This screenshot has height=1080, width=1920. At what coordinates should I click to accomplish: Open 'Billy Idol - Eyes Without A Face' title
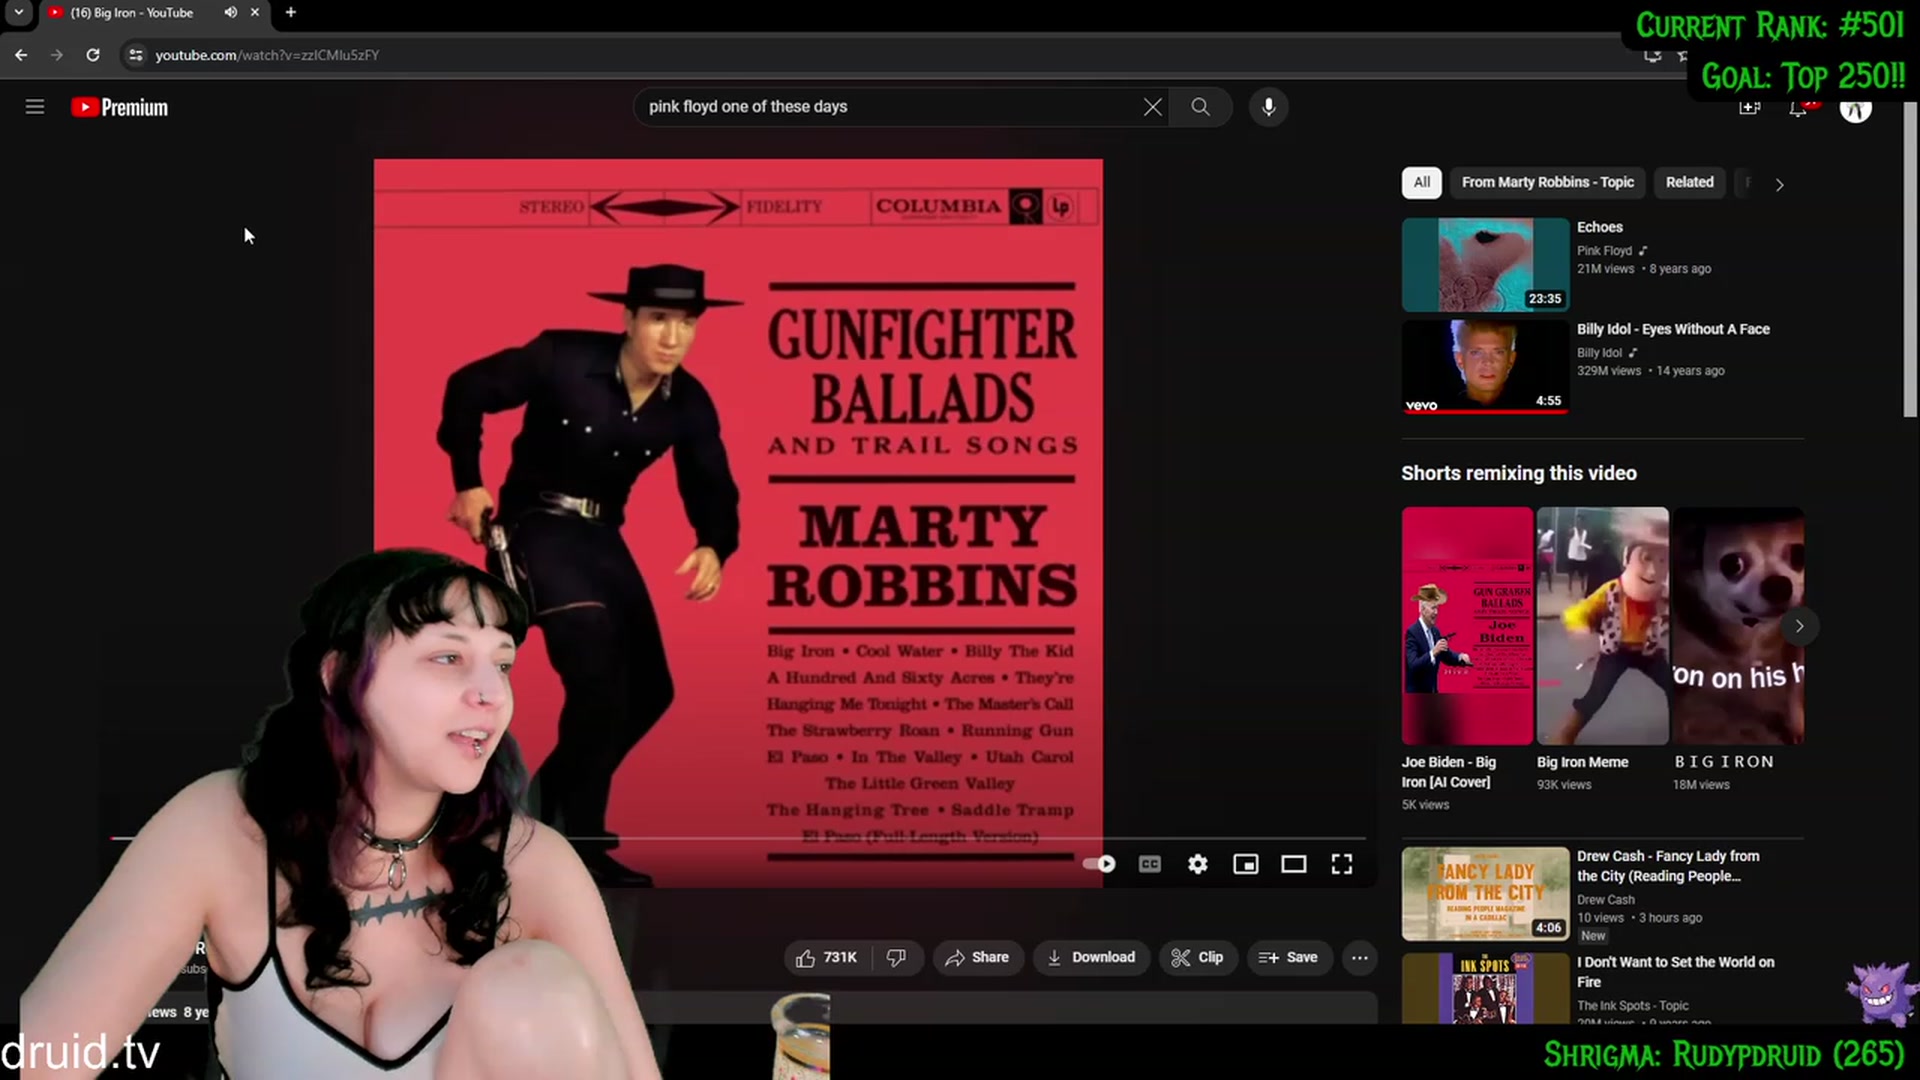(1673, 329)
